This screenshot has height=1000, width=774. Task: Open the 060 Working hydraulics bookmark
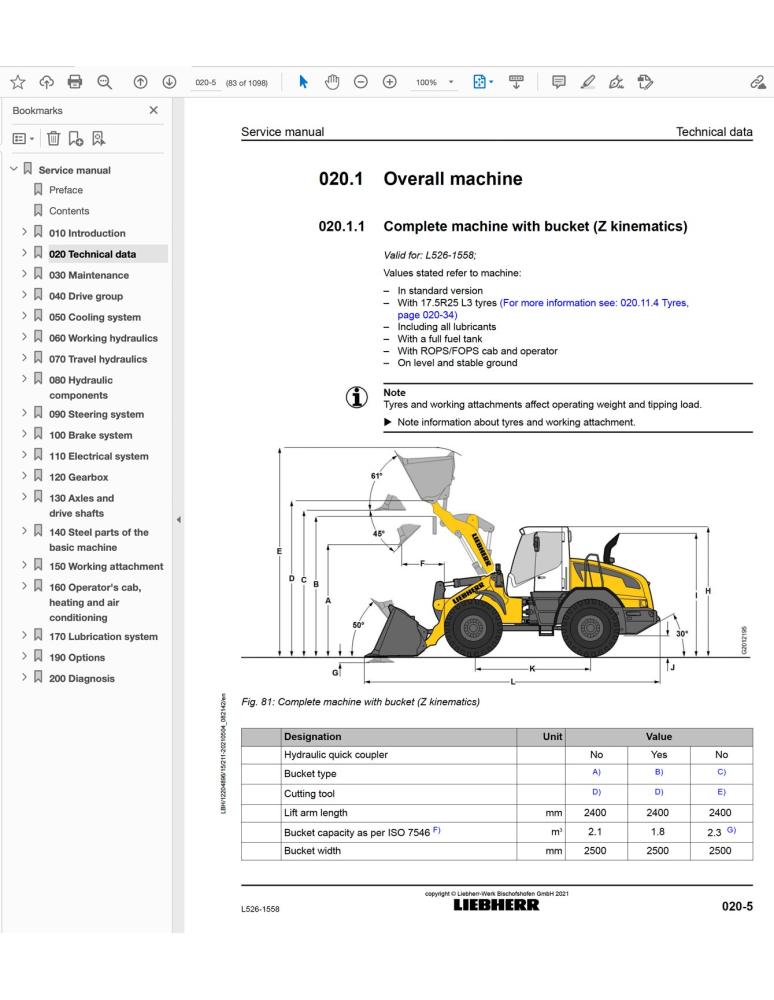coord(103,338)
